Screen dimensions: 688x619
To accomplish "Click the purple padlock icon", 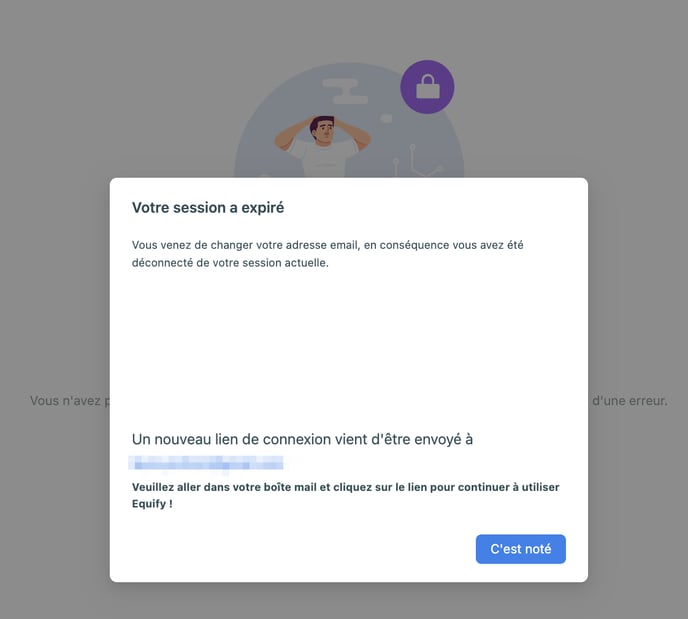I will 427,87.
